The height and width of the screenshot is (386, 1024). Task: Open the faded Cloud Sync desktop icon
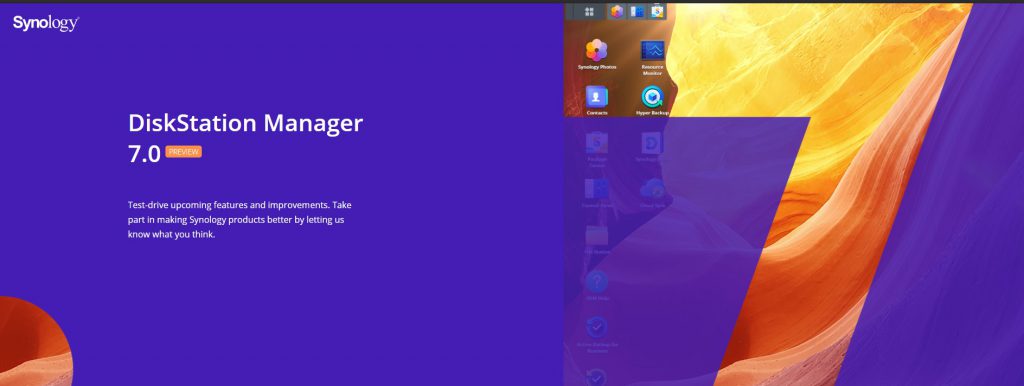coord(652,189)
